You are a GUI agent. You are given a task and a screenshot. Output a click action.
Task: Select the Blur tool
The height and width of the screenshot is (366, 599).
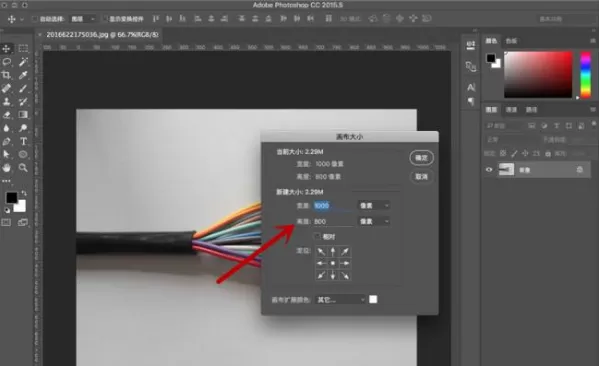(x=6, y=128)
